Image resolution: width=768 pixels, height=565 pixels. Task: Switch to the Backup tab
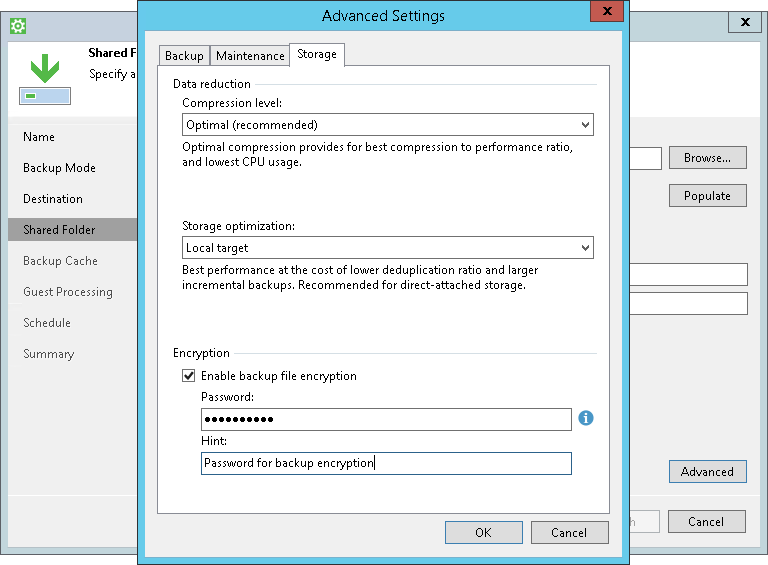184,56
